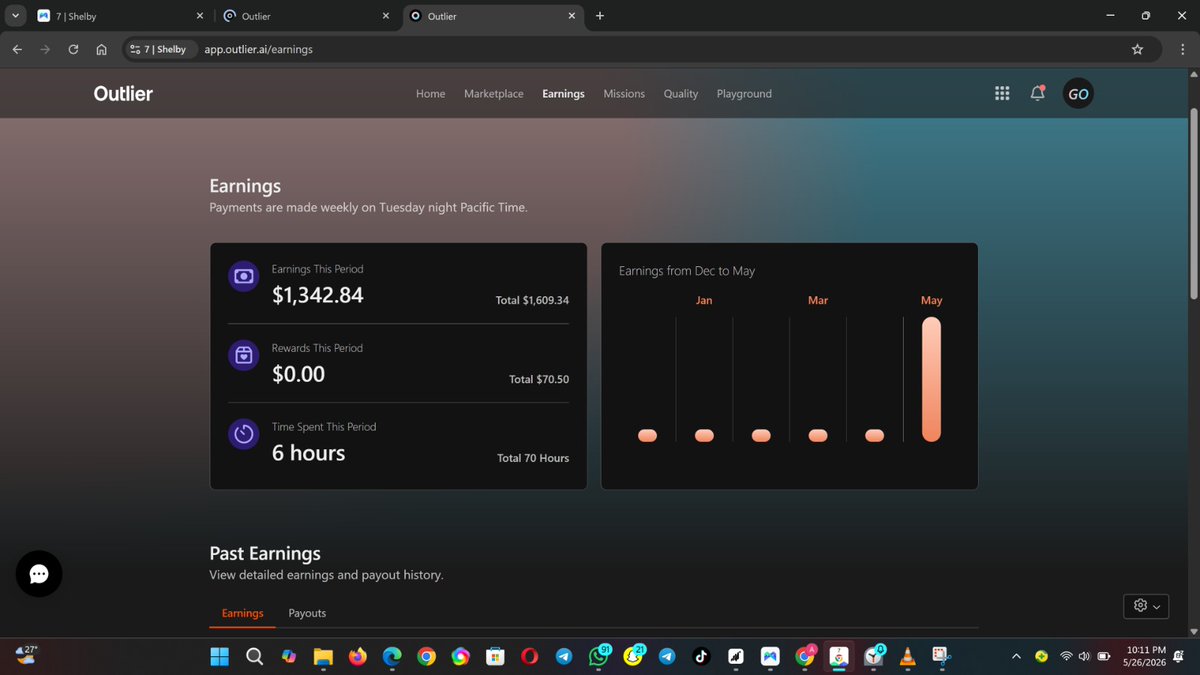Open the weather widget showing 27°
Viewport: 1200px width, 675px height.
(x=26, y=654)
